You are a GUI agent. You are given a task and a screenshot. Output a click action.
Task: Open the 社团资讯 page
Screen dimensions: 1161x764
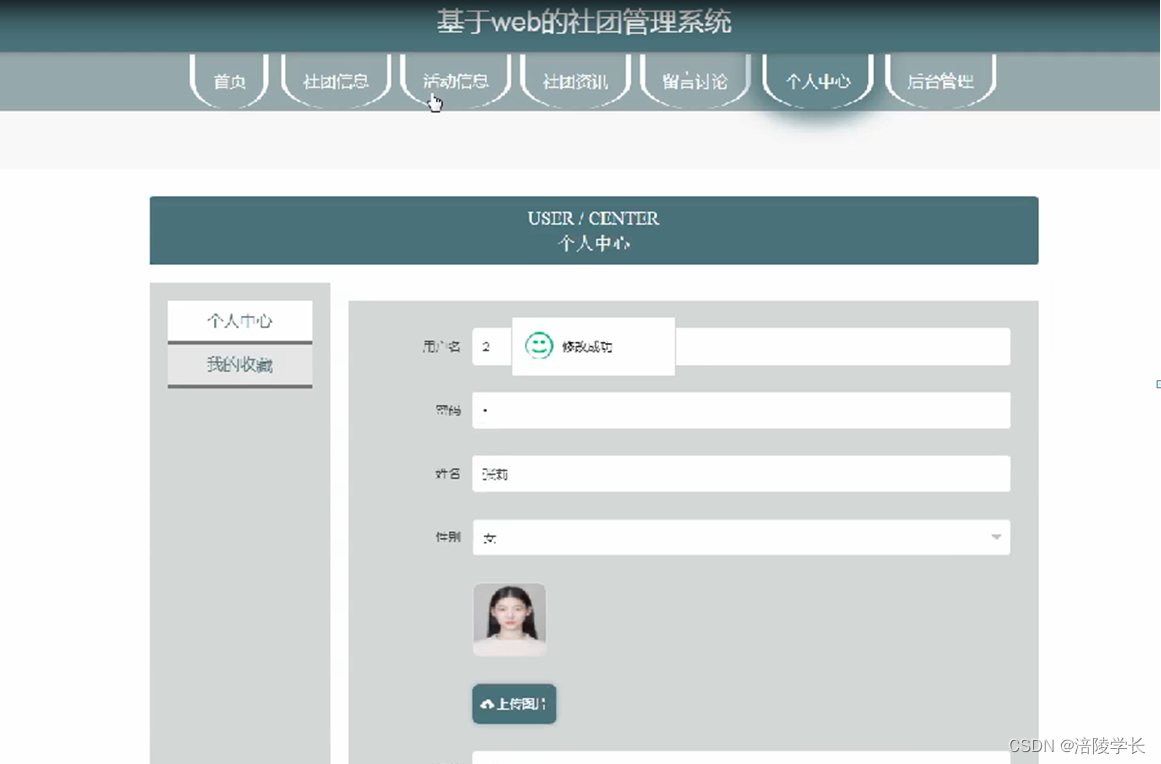pos(574,80)
